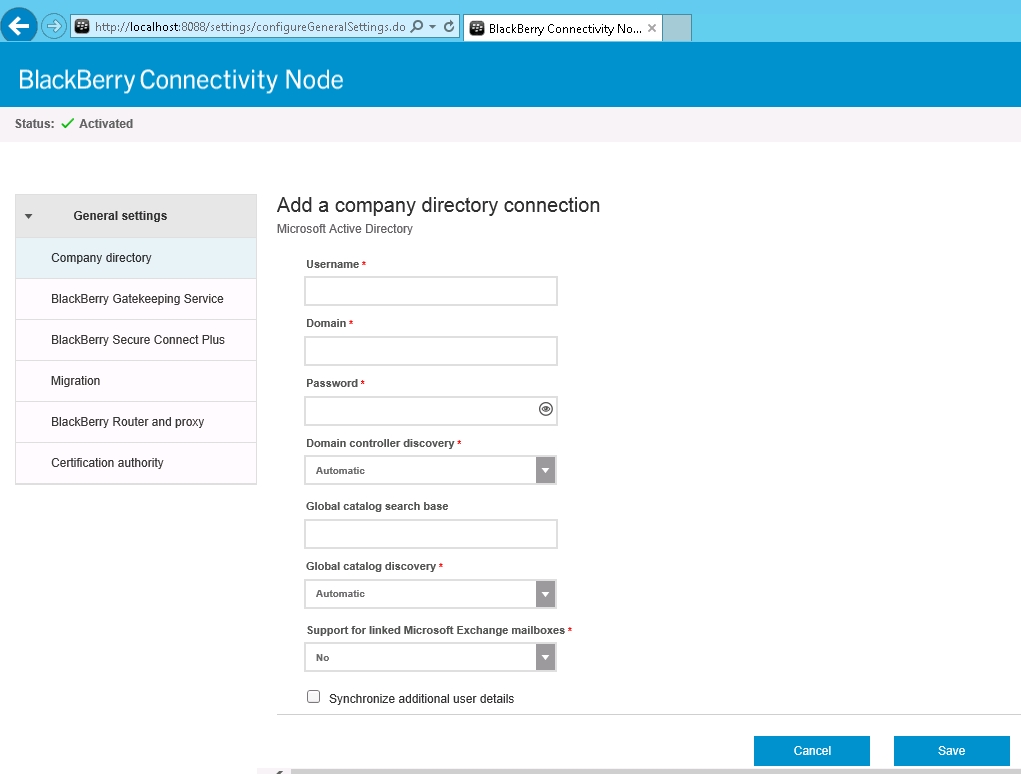The height and width of the screenshot is (774, 1021).
Task: Click the search magnifier icon in address bar
Action: tap(417, 27)
